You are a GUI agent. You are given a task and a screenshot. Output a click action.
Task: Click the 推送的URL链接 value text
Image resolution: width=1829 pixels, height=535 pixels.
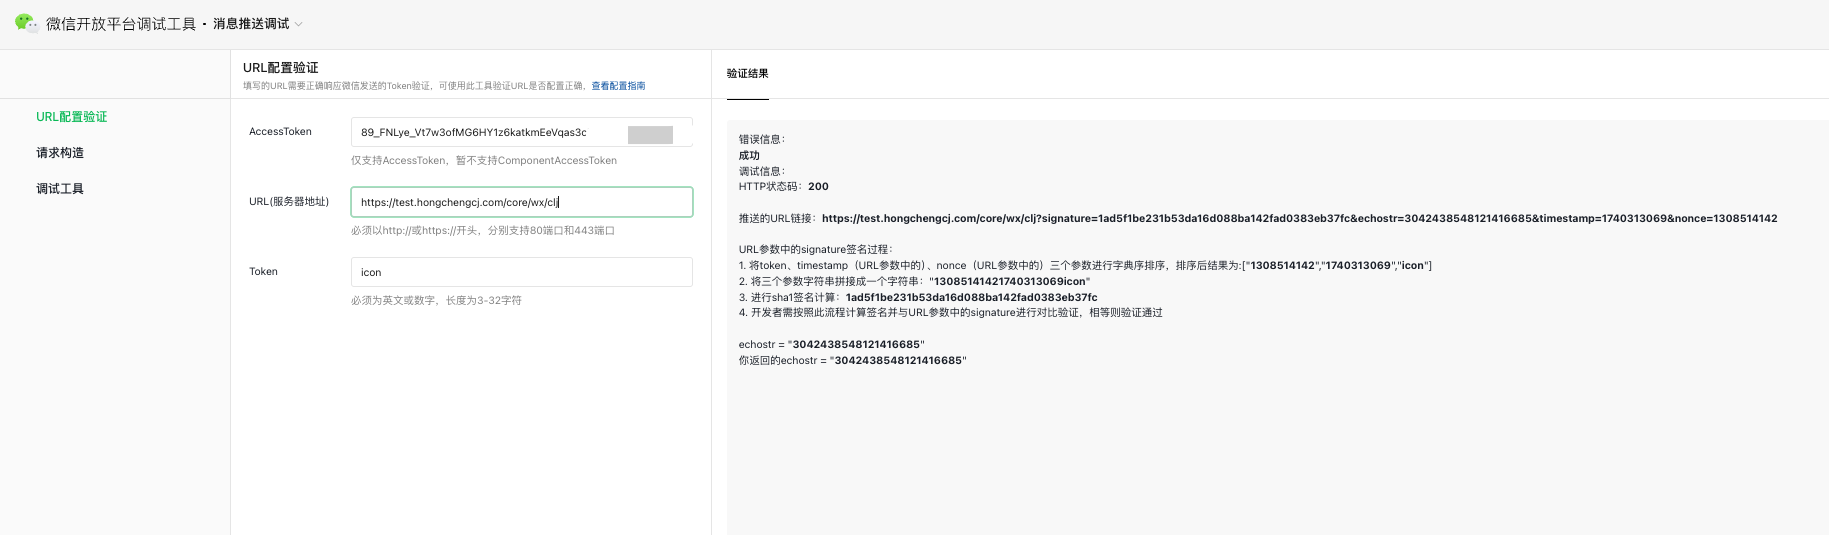pyautogui.click(x=1299, y=218)
